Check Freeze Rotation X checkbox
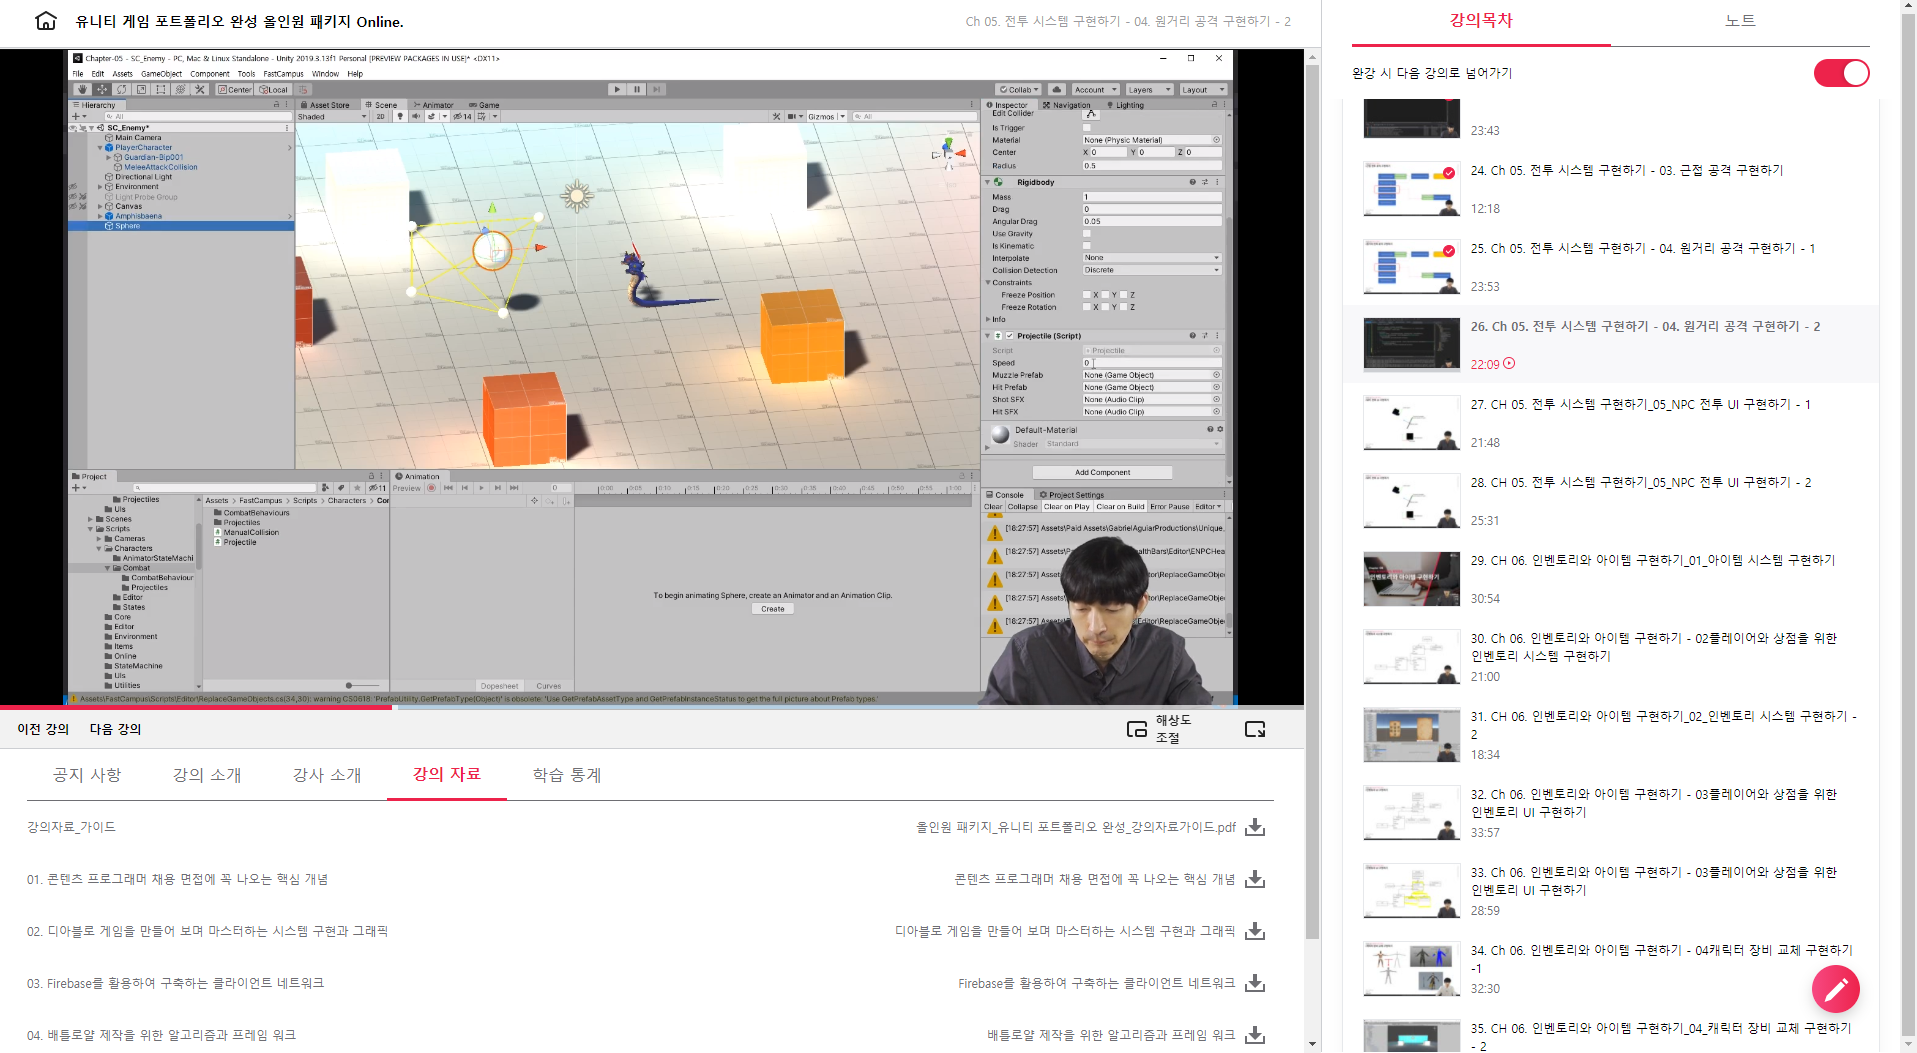This screenshot has width=1917, height=1053. 1087,307
